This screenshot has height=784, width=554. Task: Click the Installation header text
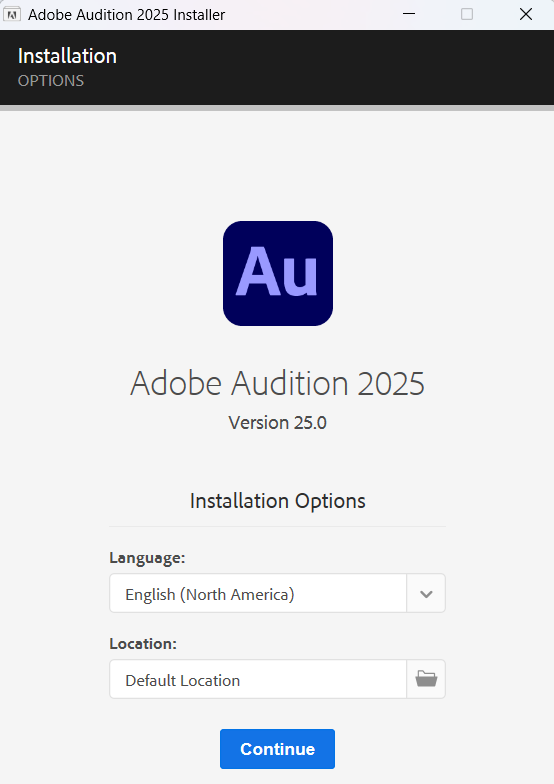[67, 56]
